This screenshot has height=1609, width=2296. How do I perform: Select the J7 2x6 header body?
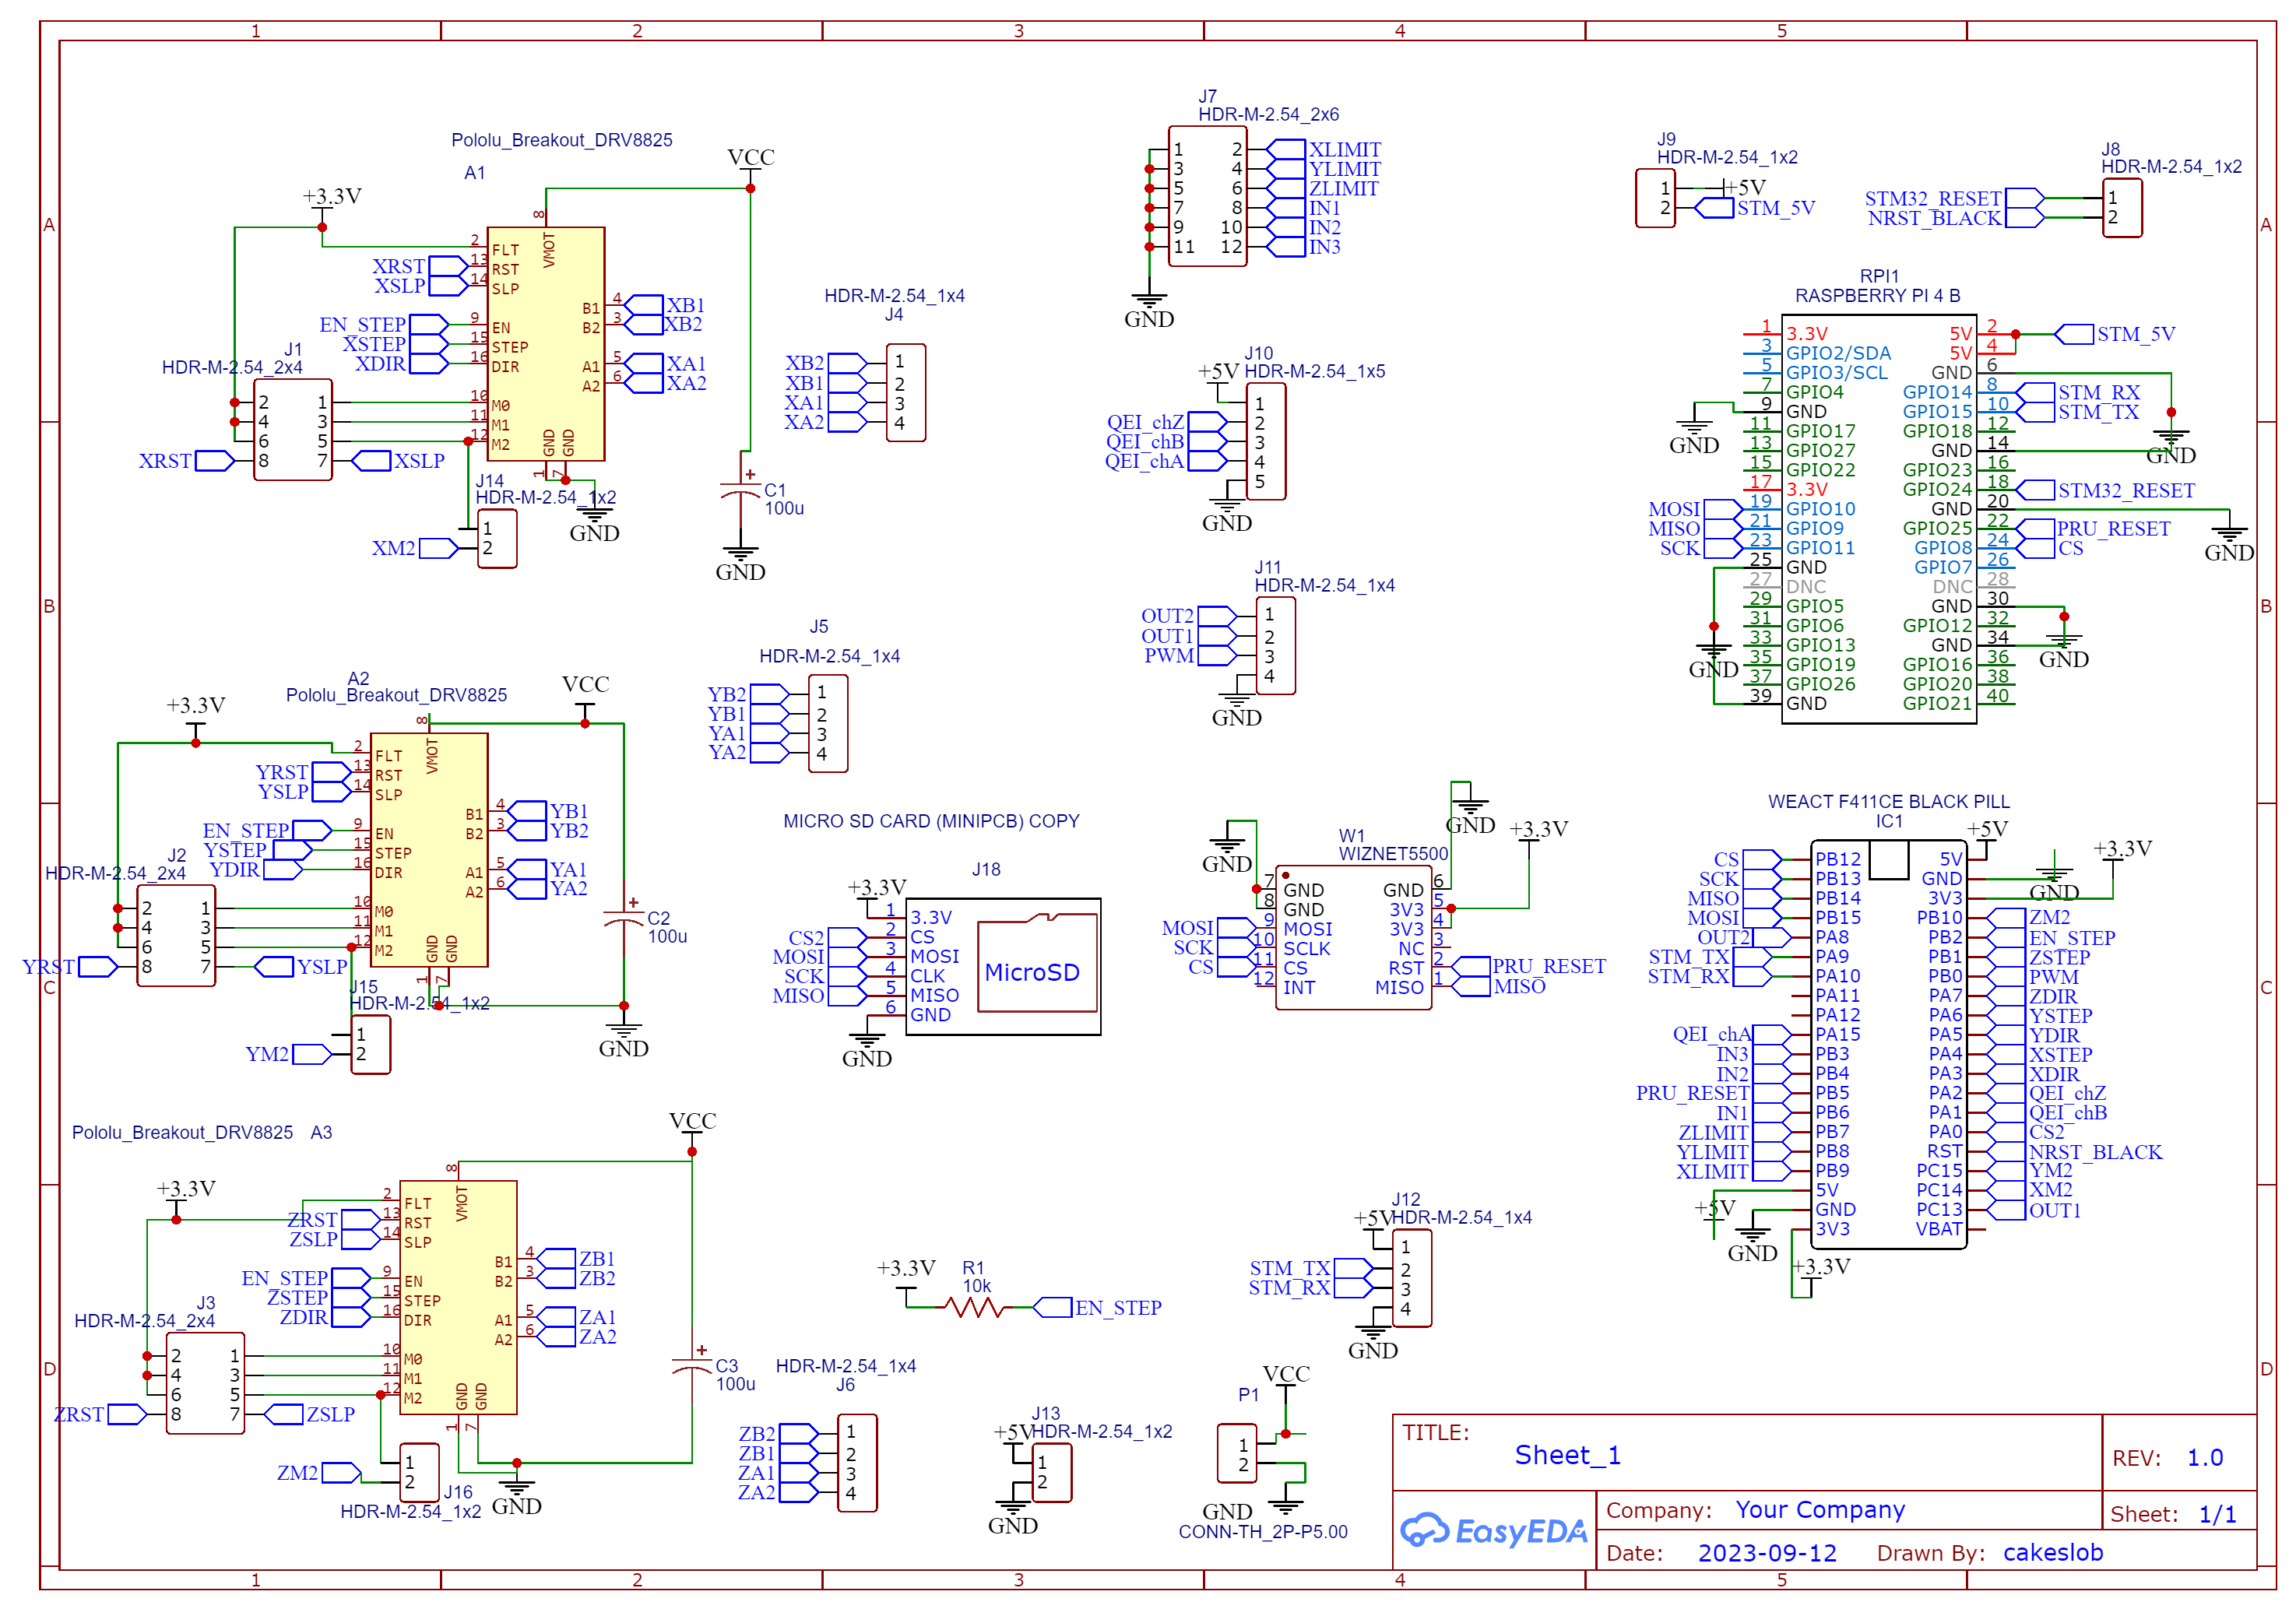coord(1208,197)
